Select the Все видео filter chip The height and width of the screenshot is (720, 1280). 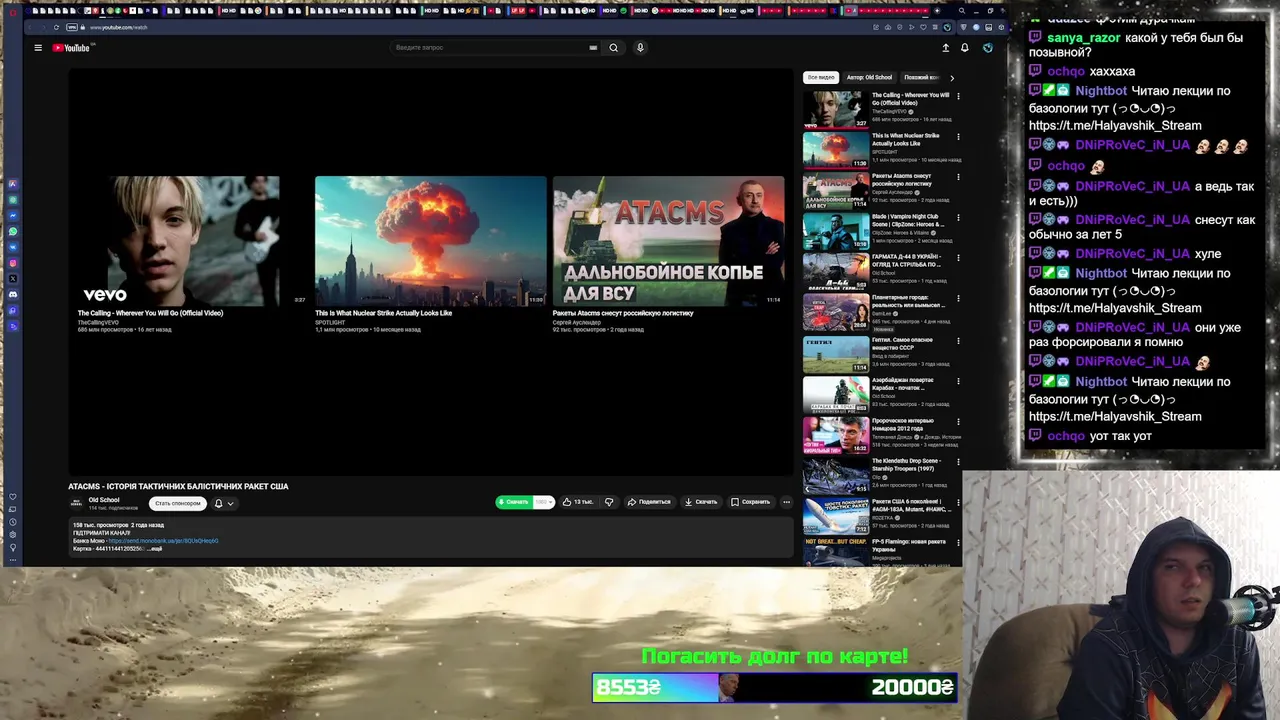coord(821,77)
